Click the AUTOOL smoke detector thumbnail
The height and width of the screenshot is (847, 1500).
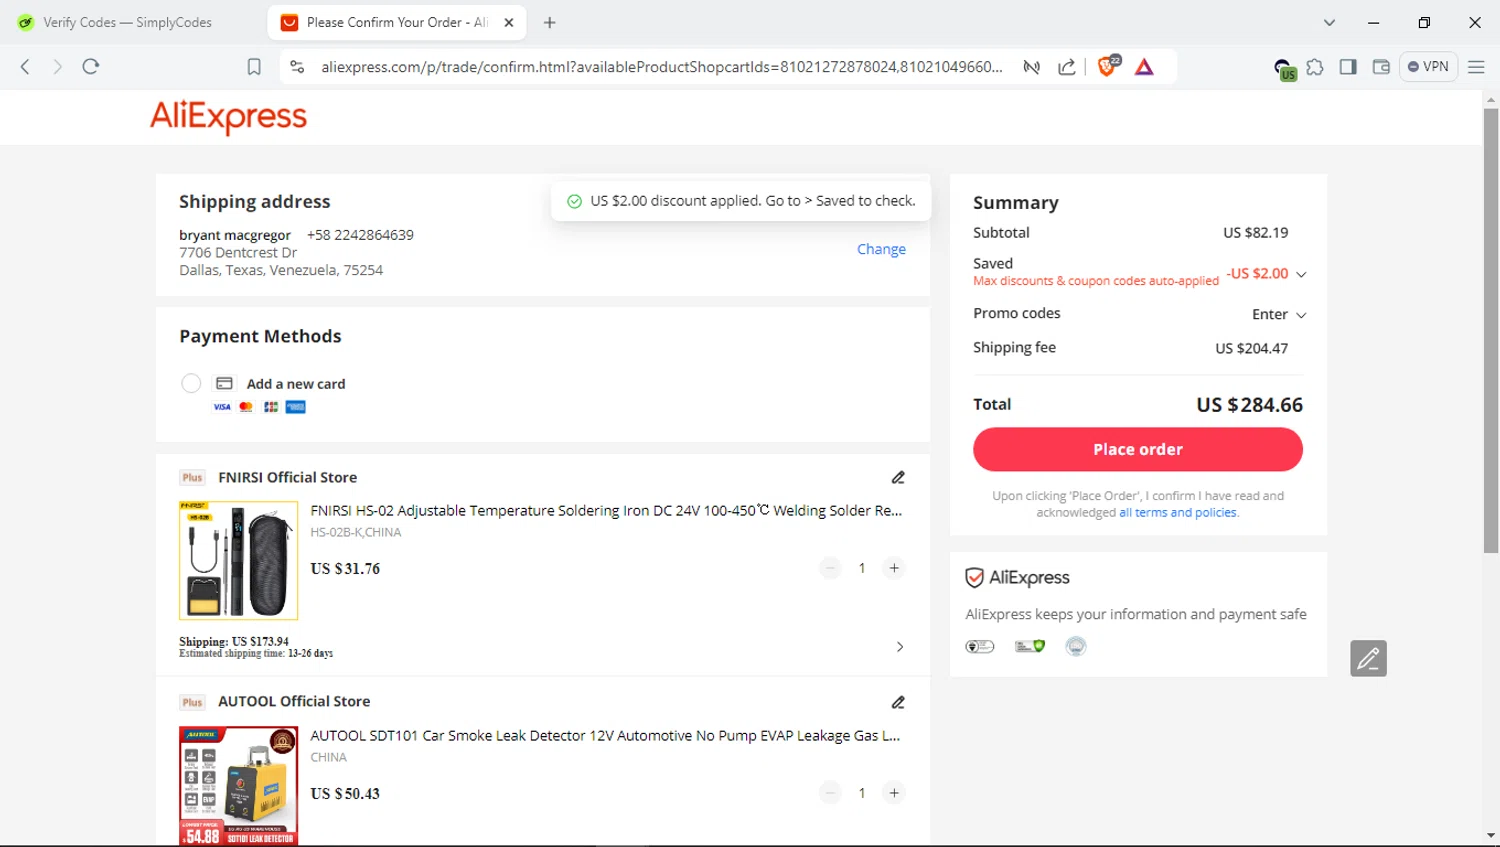(x=238, y=786)
